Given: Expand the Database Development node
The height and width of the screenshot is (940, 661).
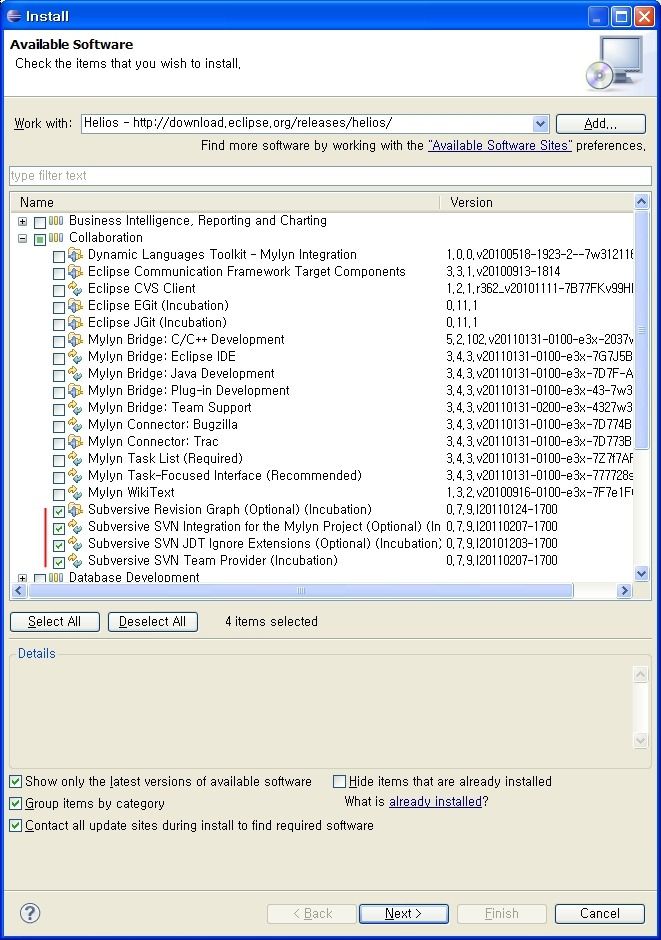Looking at the screenshot, I should point(22,579).
